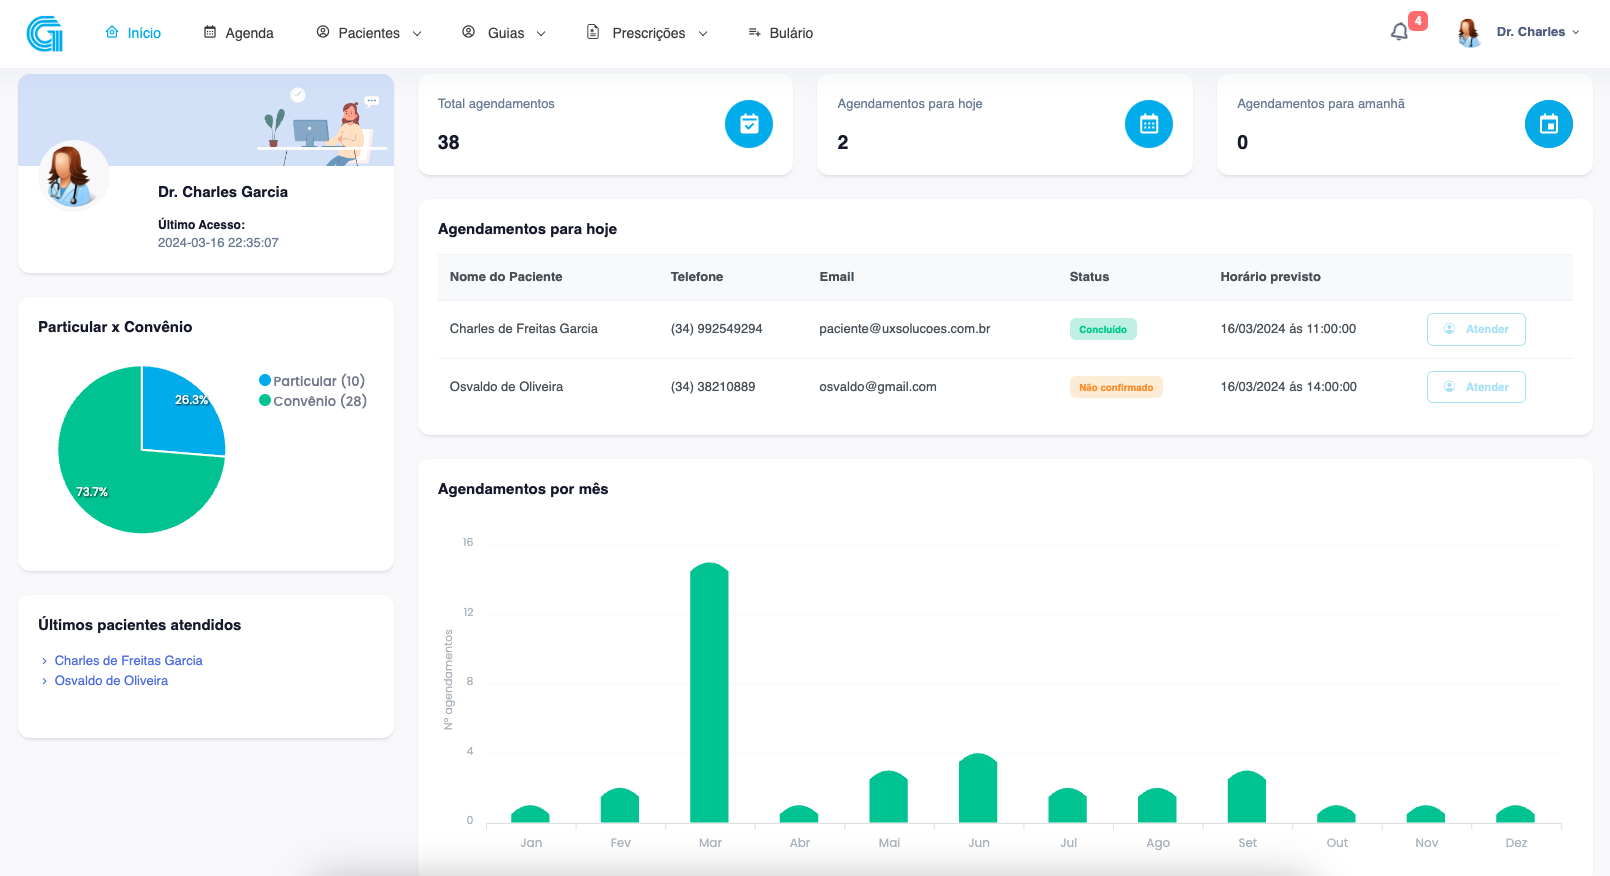Screen dimensions: 1610x876
Task: Open the Dr. Charles user menu chevron
Action: point(1576,32)
